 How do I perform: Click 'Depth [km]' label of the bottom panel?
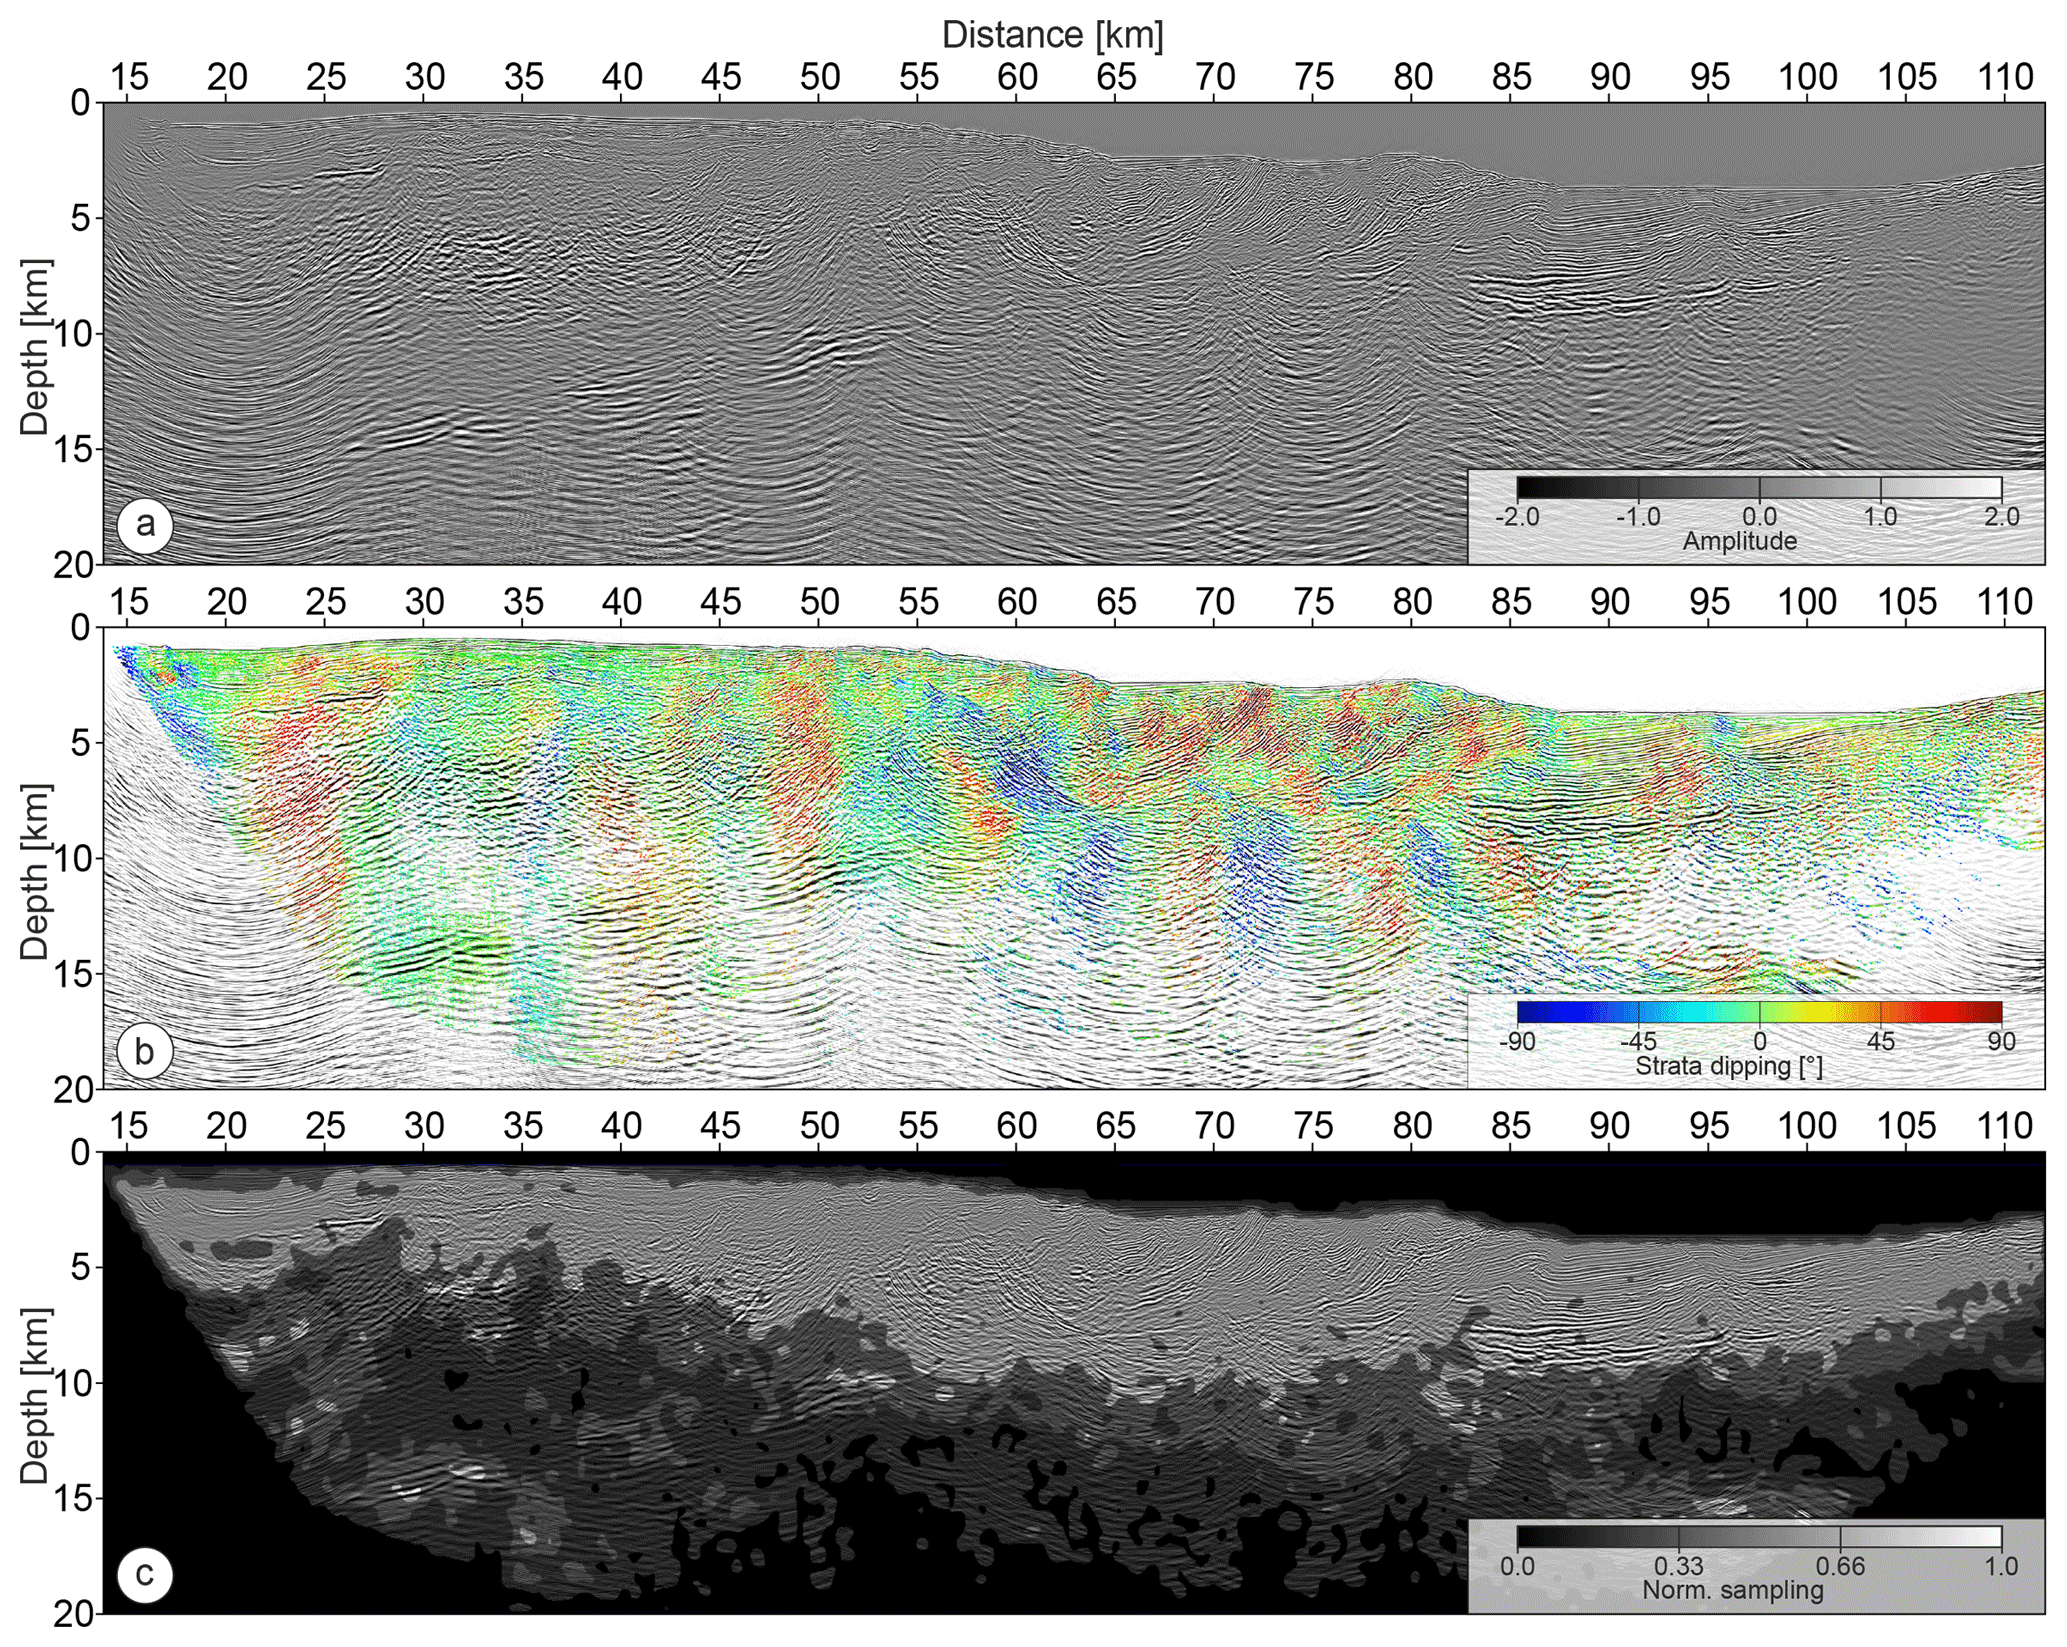click(35, 1396)
